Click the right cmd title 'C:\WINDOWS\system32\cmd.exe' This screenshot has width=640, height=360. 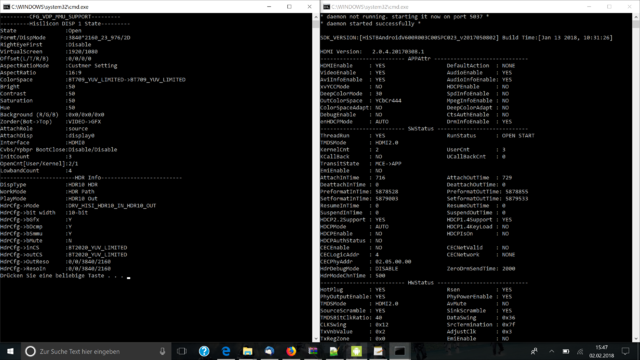[370, 7]
